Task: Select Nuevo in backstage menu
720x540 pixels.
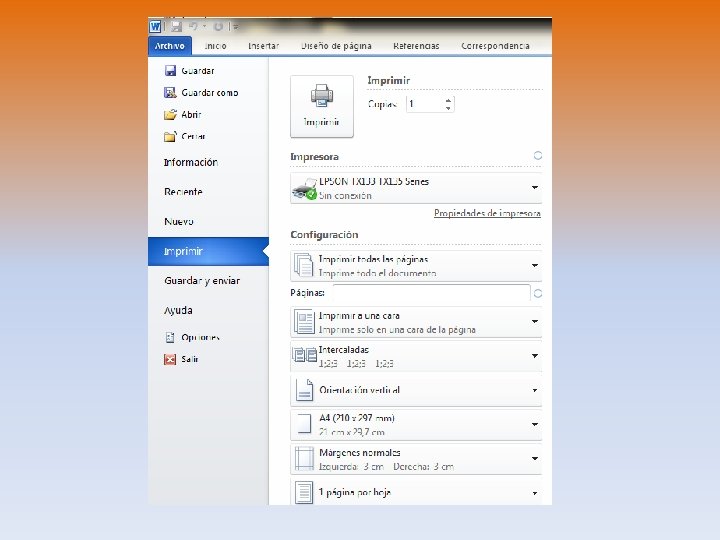Action: (x=179, y=221)
